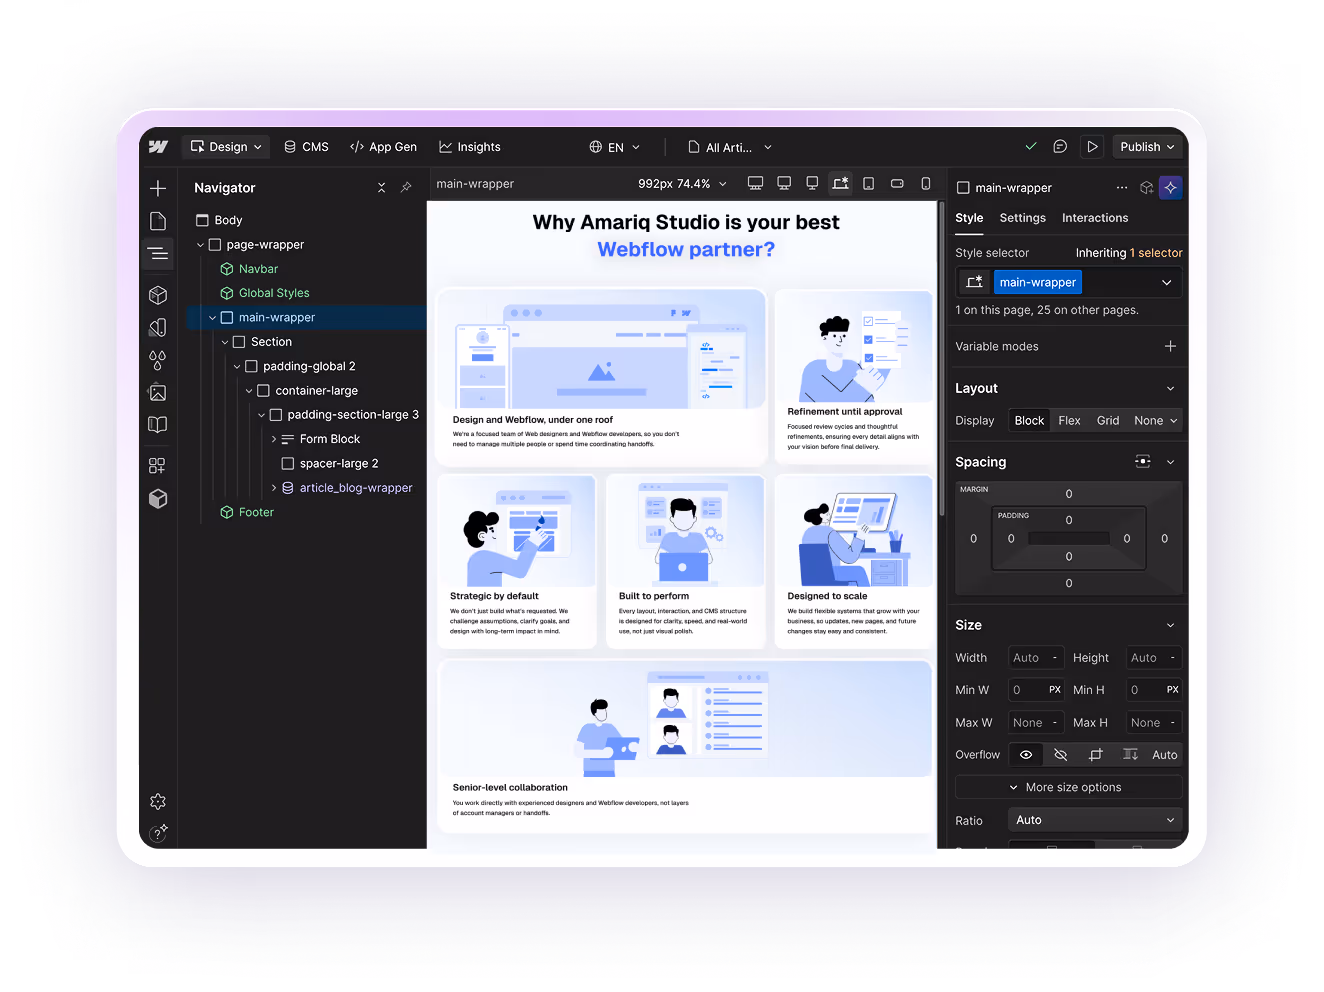Select the Style tab
This screenshot has height=992, width=1324.
click(x=969, y=218)
